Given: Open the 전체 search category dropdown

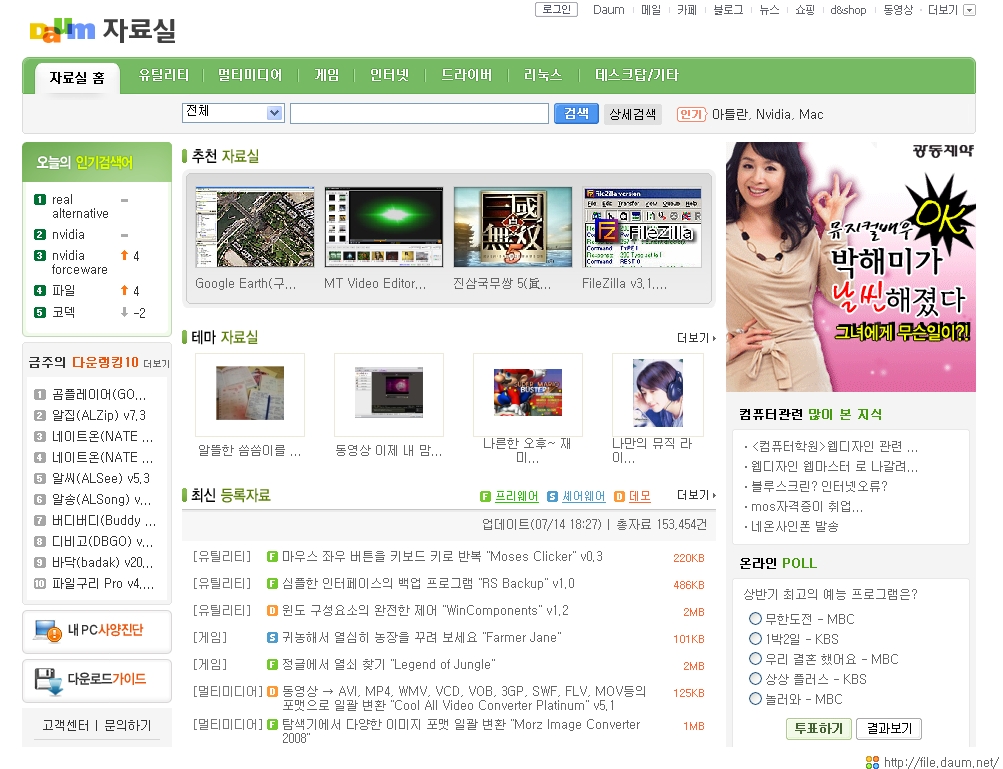Looking at the screenshot, I should pyautogui.click(x=233, y=112).
